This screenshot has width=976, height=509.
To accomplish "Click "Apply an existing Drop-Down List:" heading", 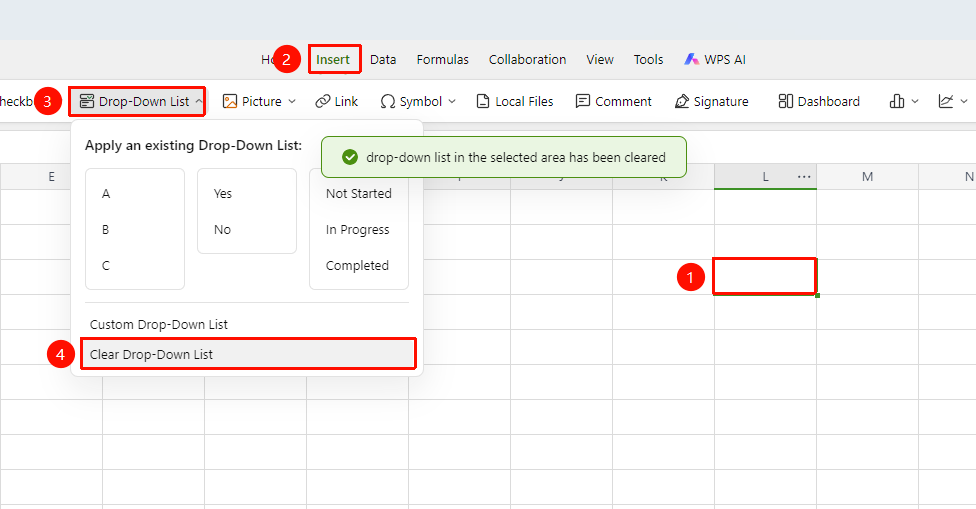I will click(194, 146).
